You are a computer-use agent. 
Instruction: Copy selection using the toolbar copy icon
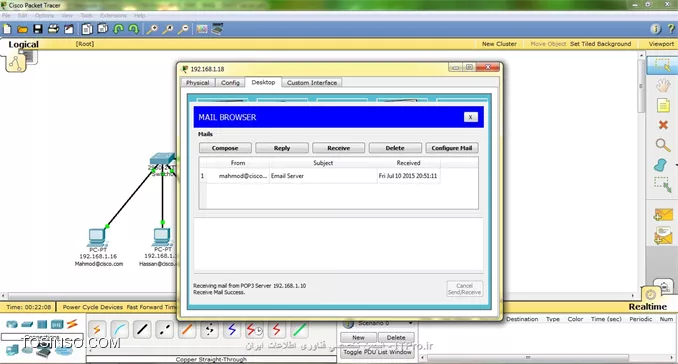pos(87,29)
